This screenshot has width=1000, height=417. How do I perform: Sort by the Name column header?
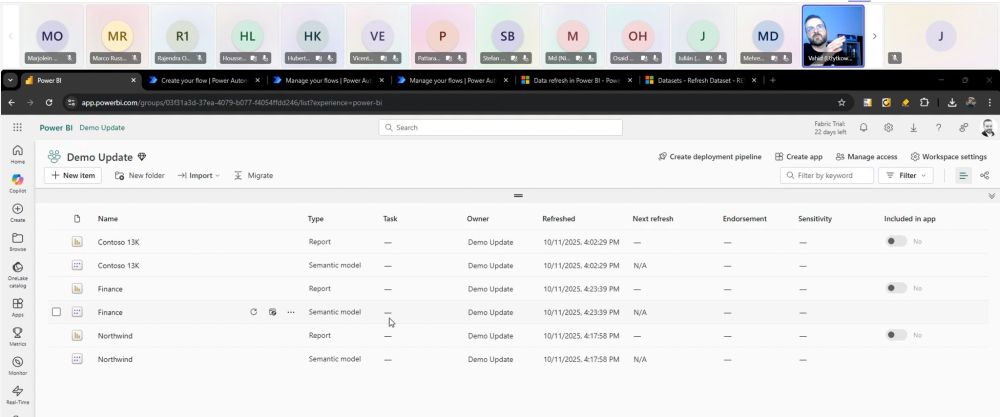click(108, 219)
